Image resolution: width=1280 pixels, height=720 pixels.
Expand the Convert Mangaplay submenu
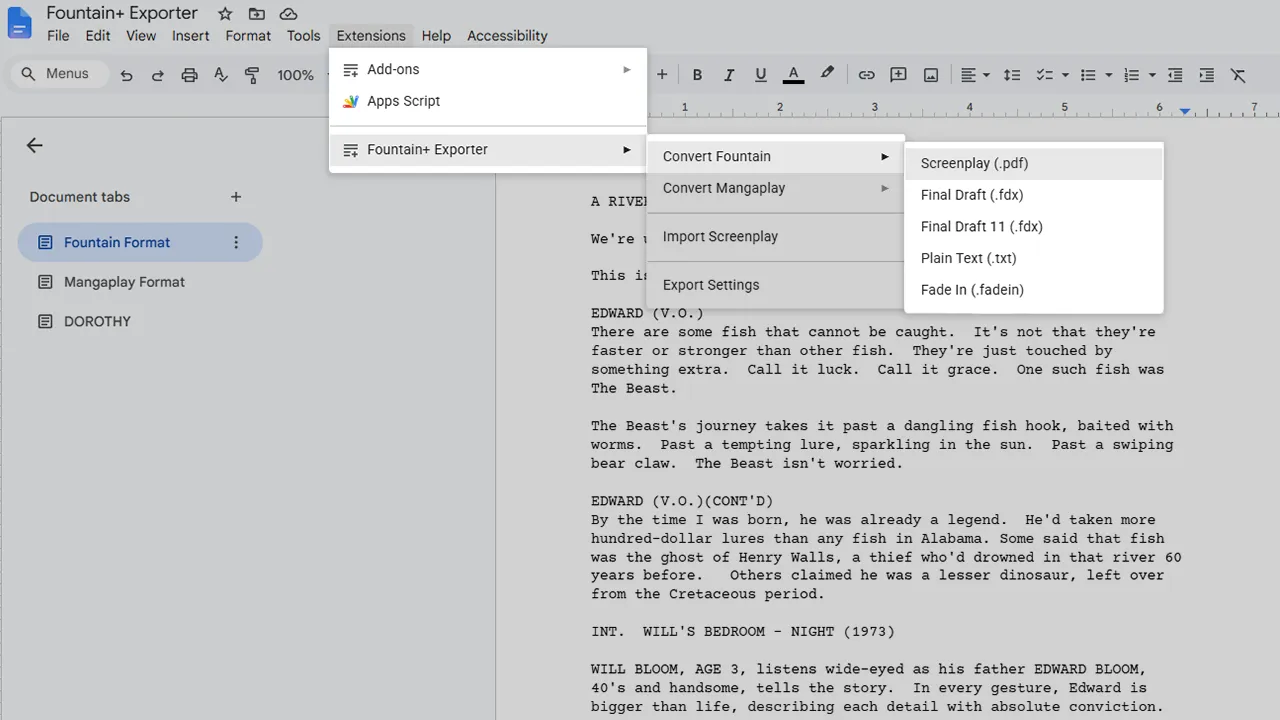[775, 188]
